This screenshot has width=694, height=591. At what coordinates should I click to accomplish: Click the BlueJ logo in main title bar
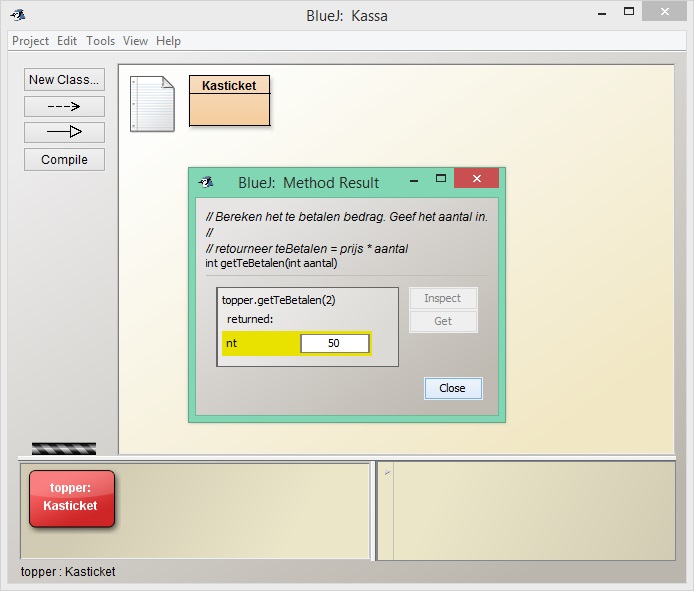click(x=18, y=15)
